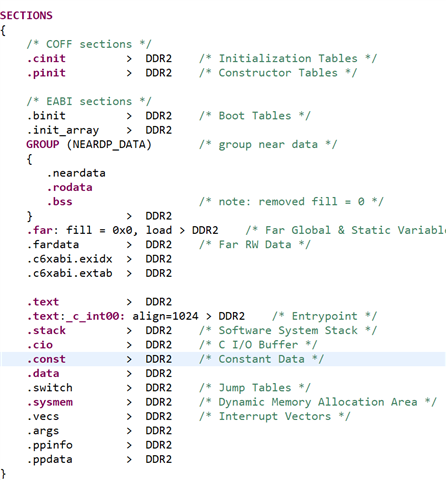Click the .pinit section name
The width and height of the screenshot is (446, 480).
pyautogui.click(x=46, y=73)
